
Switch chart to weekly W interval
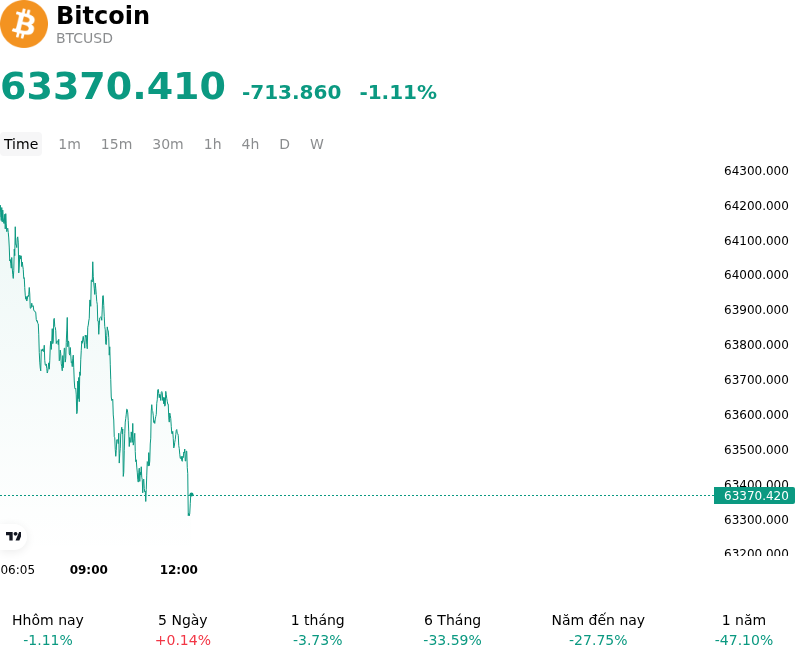click(317, 144)
